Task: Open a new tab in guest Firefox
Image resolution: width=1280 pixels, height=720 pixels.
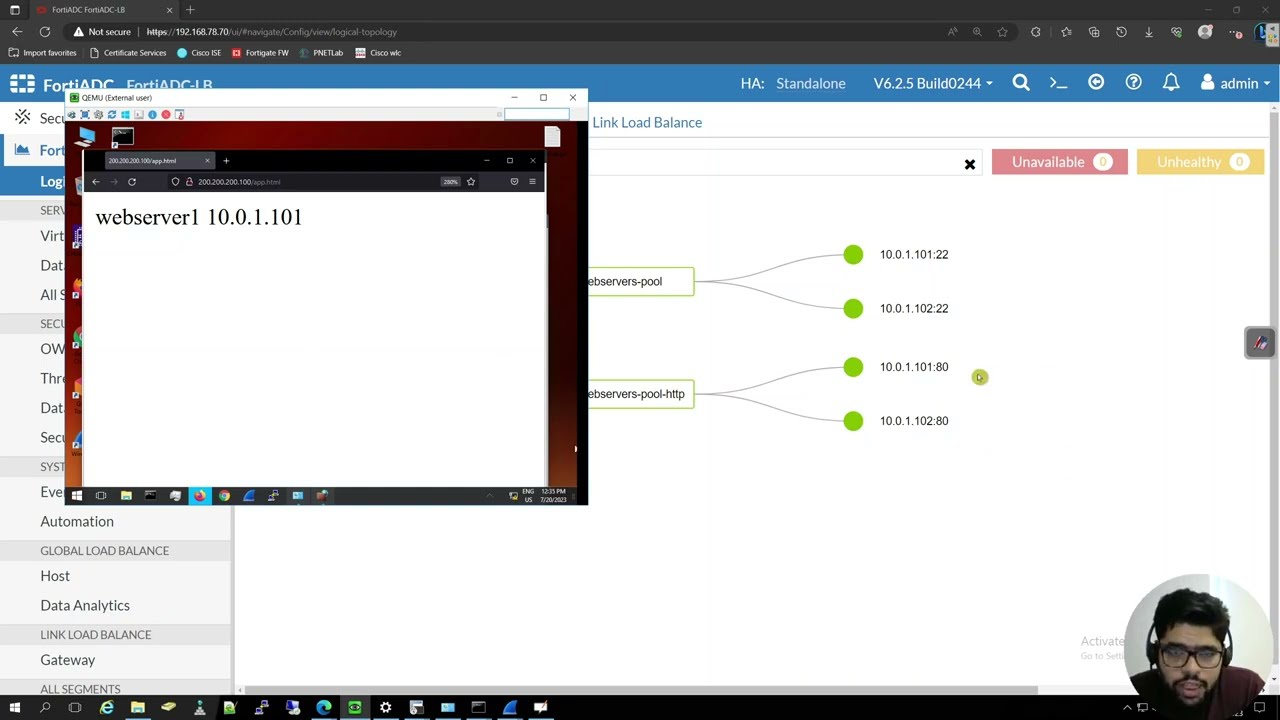Action: point(226,161)
